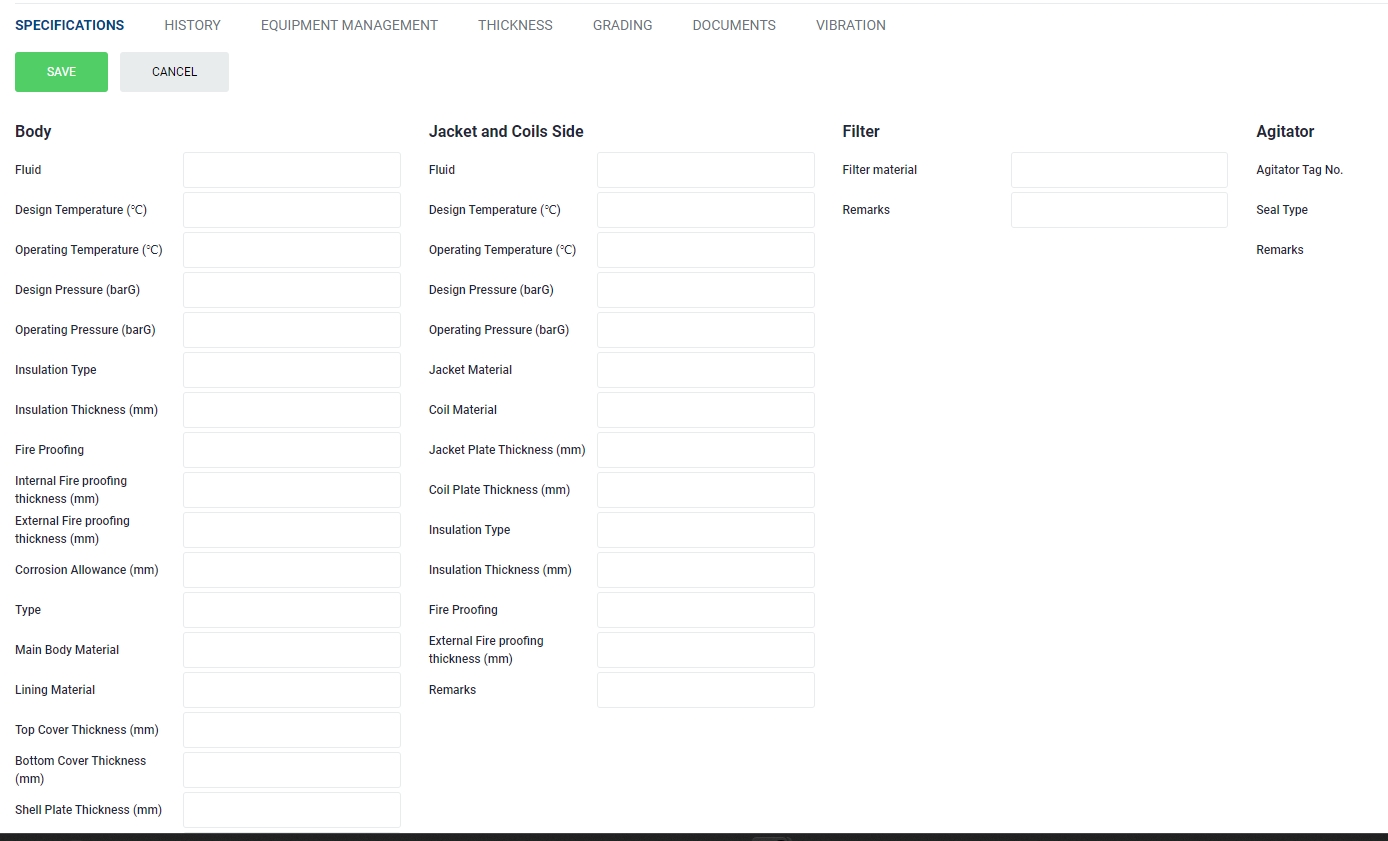Image resolution: width=1388 pixels, height=841 pixels.
Task: Switch to the History tab
Action: 192,25
